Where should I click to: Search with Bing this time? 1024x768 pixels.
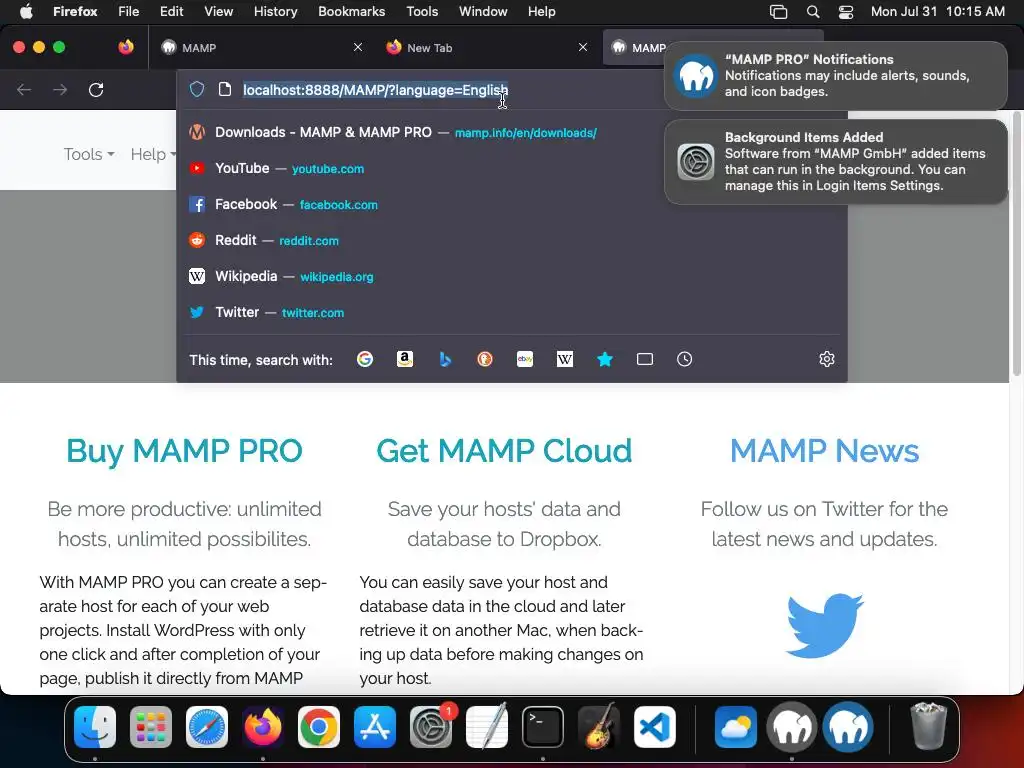coord(445,359)
